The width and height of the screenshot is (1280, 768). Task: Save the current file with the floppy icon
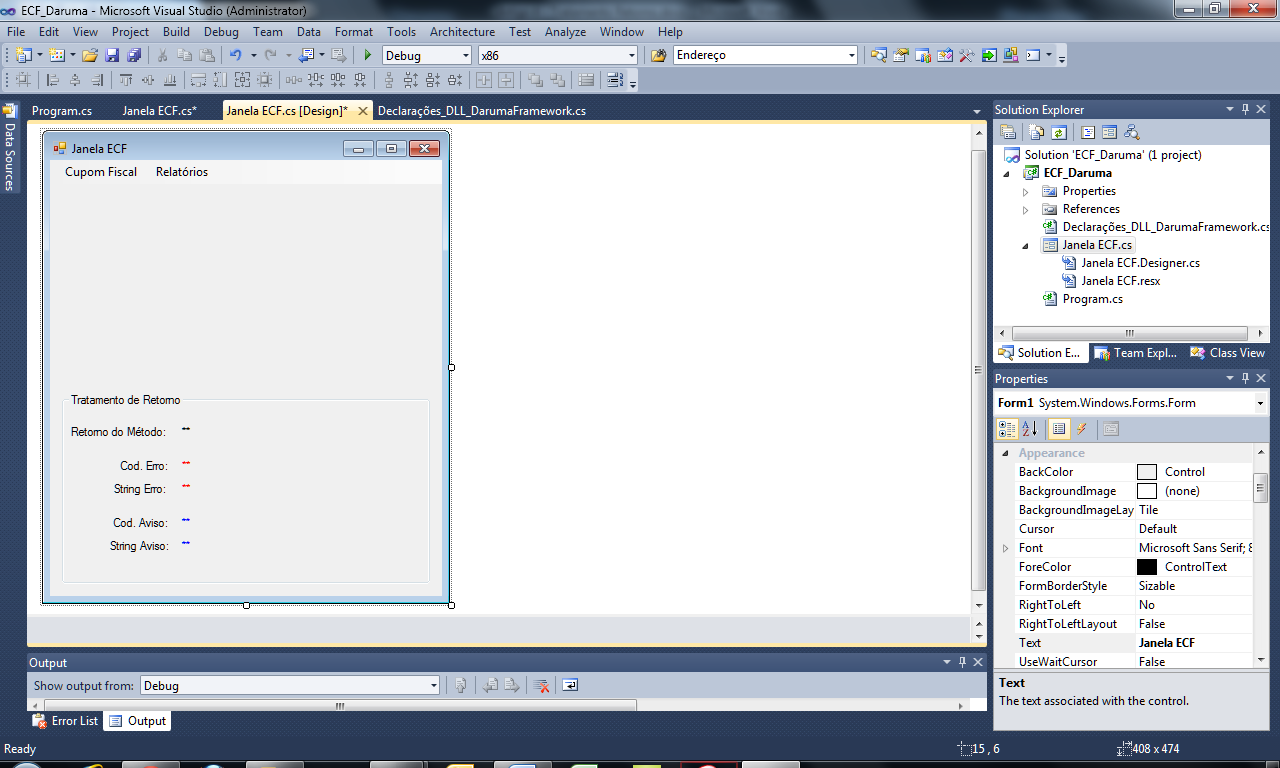click(112, 55)
